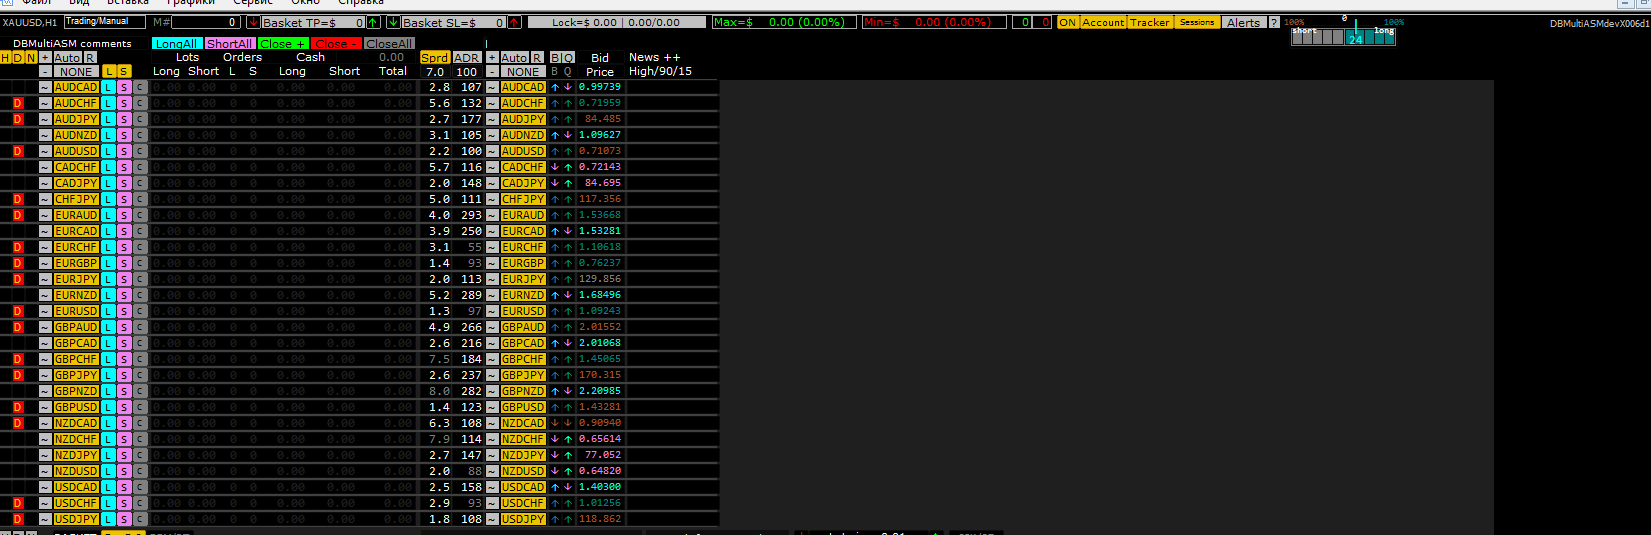Click the Basket TP value field
Image resolution: width=1651 pixels, height=535 pixels.
(x=314, y=22)
